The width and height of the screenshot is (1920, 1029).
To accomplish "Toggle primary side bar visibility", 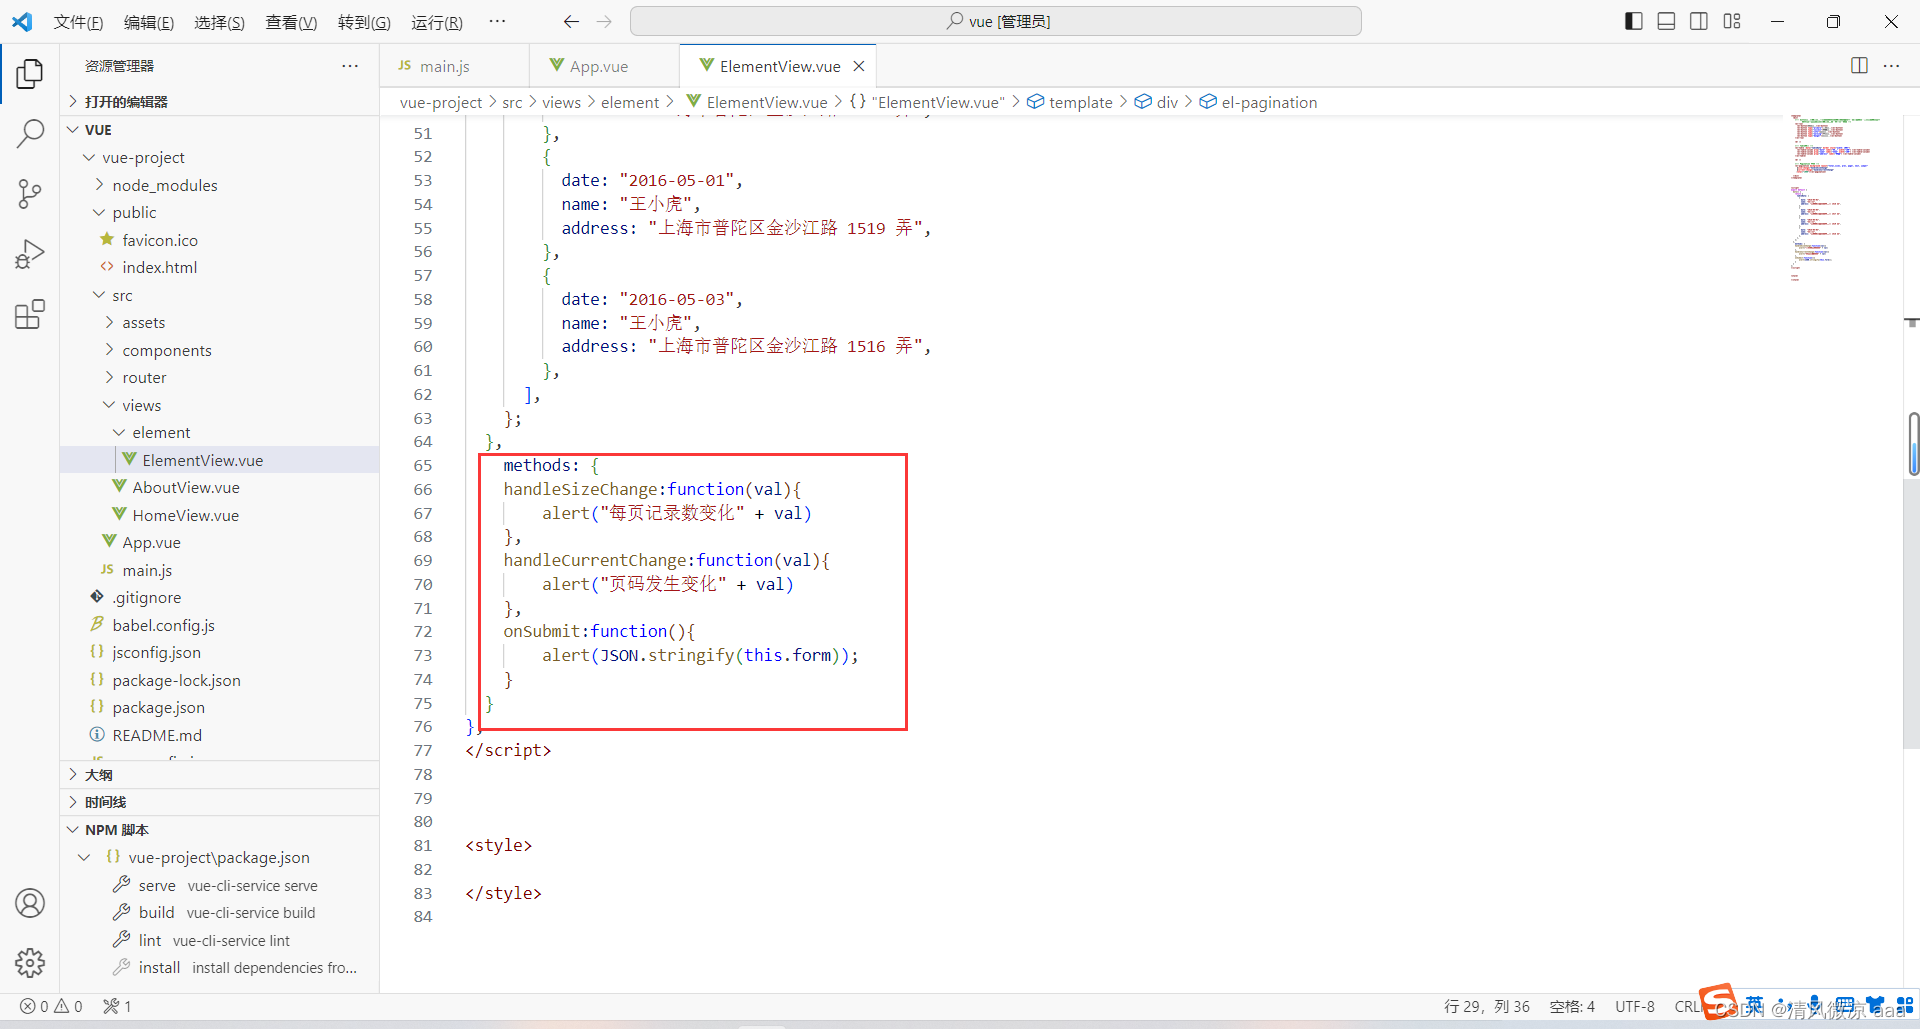I will [1634, 21].
